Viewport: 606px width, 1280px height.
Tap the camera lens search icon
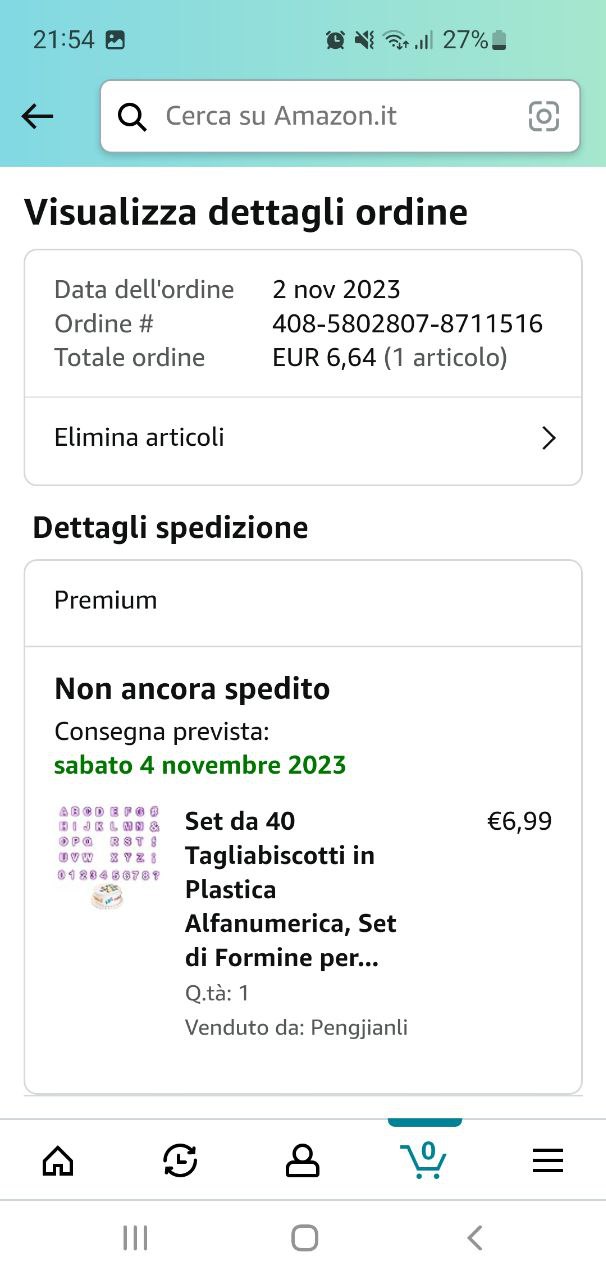(x=543, y=117)
